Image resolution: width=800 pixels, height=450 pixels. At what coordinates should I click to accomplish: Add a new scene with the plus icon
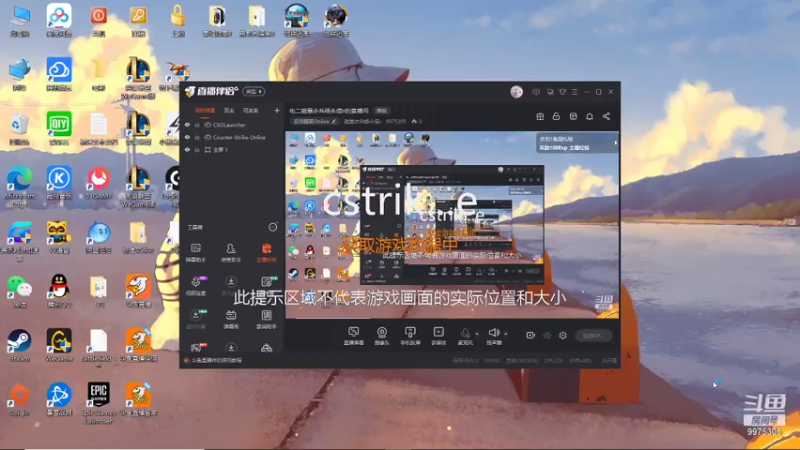[x=277, y=110]
